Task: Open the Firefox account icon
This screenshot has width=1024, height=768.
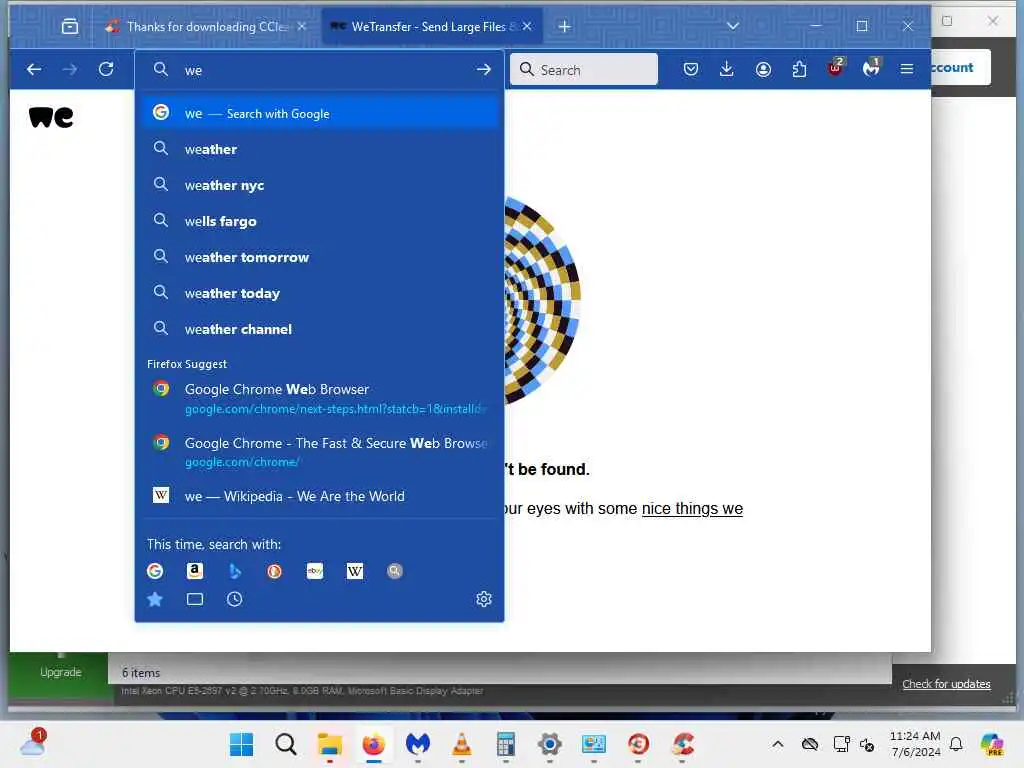Action: click(763, 69)
